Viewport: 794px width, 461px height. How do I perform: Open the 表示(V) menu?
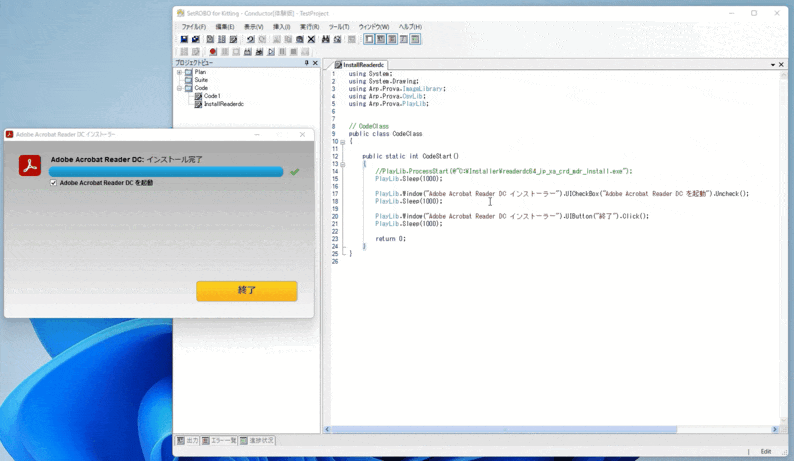point(254,26)
